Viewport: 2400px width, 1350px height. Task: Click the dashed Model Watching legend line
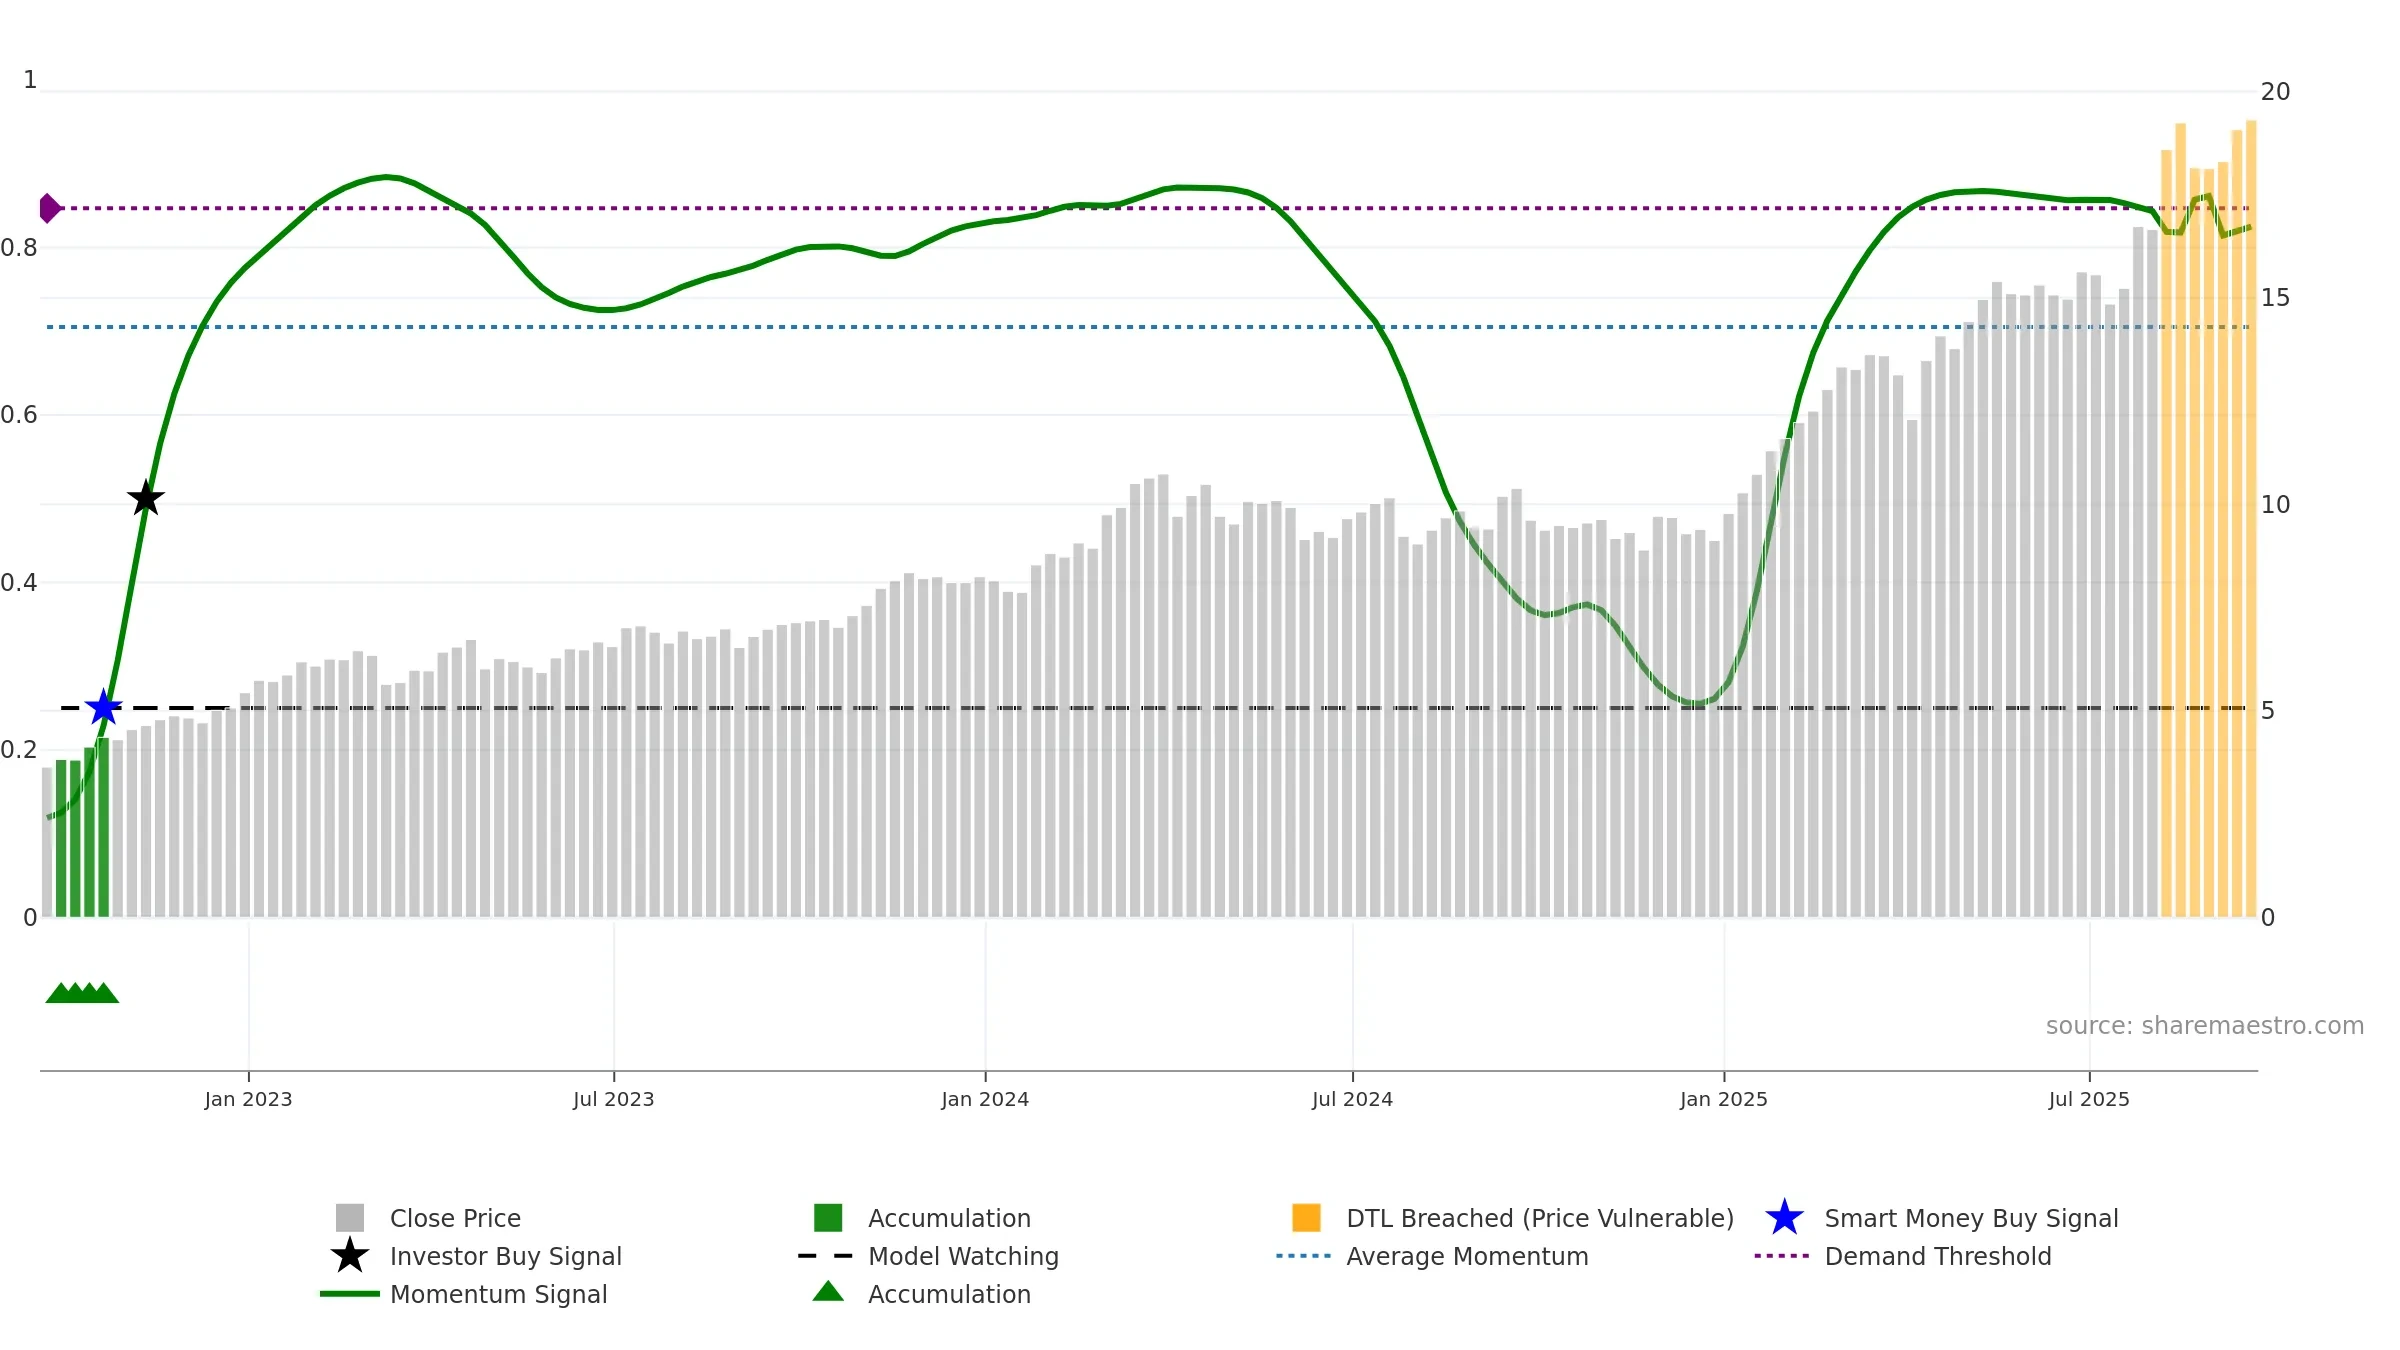826,1256
